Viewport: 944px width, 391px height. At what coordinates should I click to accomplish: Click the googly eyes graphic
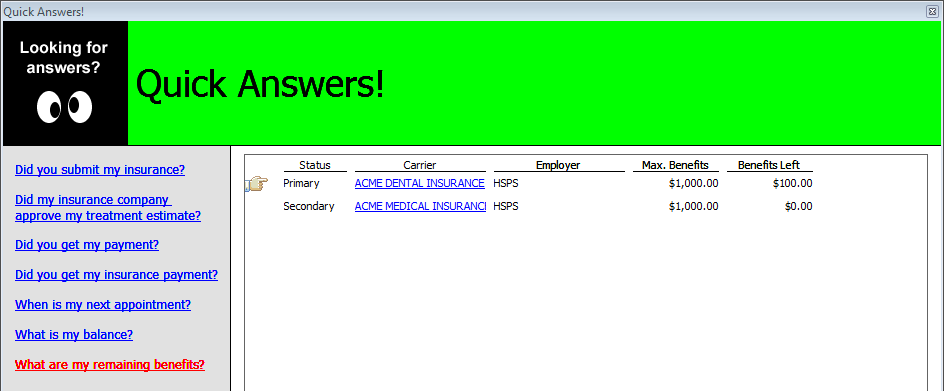point(64,107)
